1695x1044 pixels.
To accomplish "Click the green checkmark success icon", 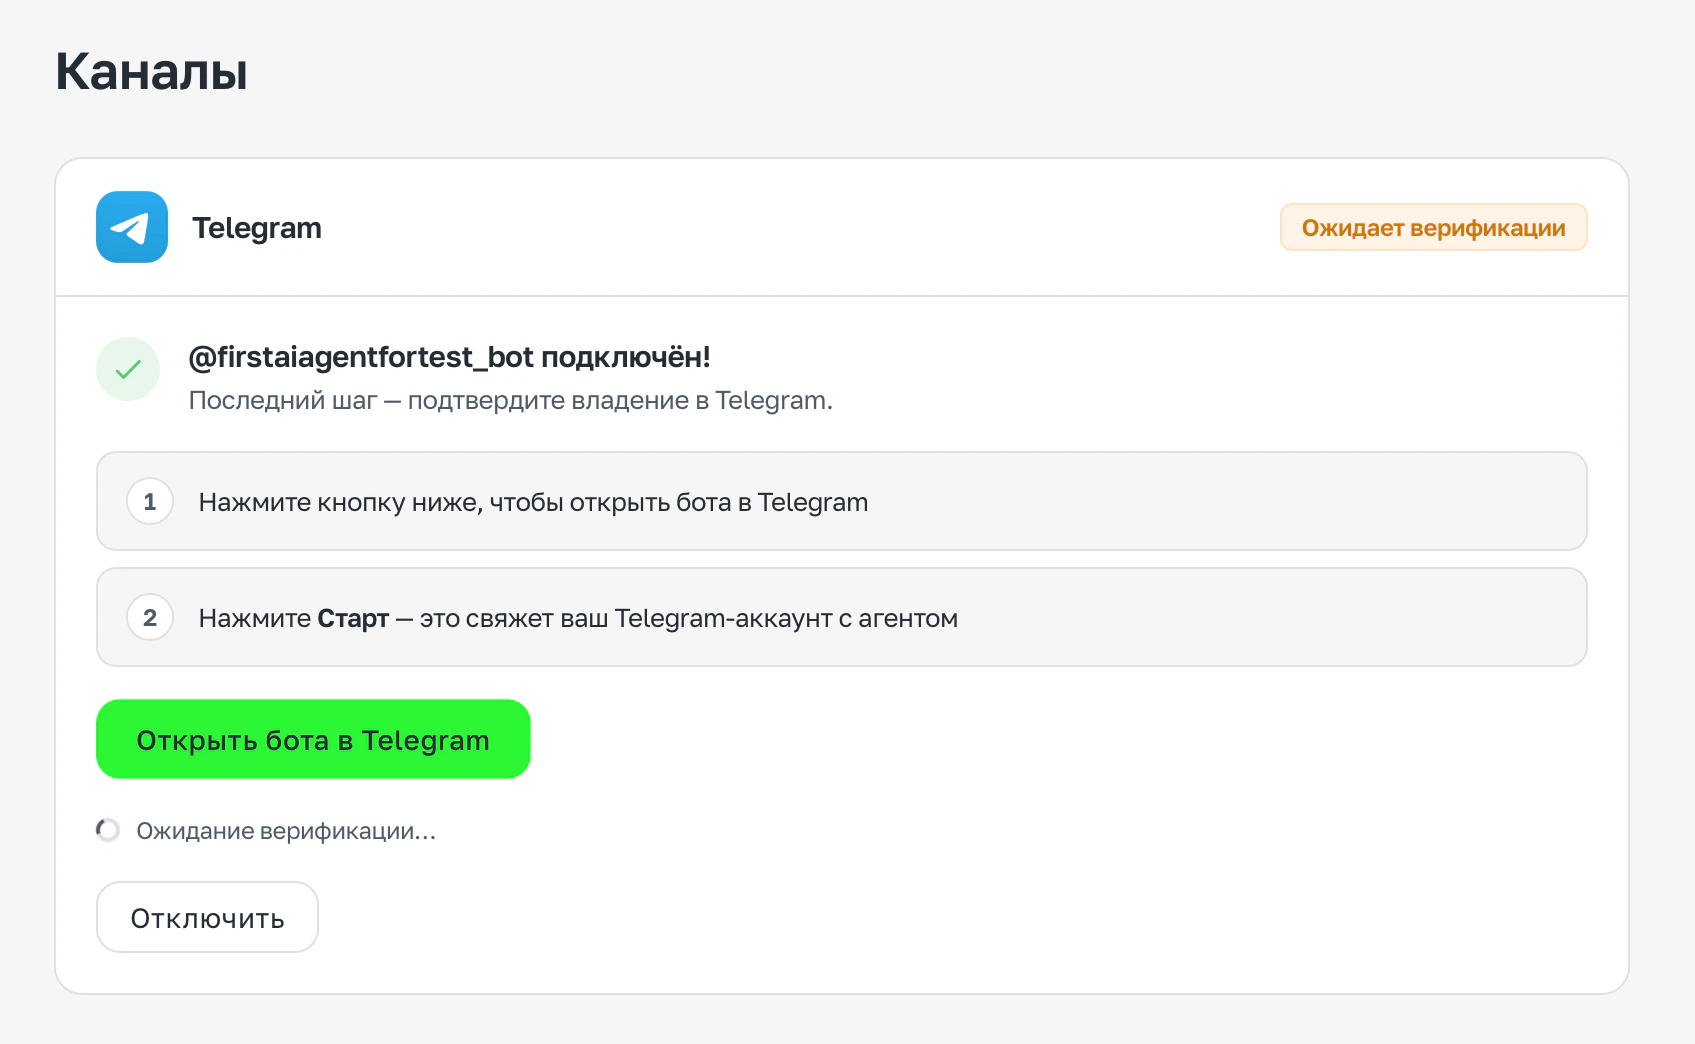I will click(128, 369).
